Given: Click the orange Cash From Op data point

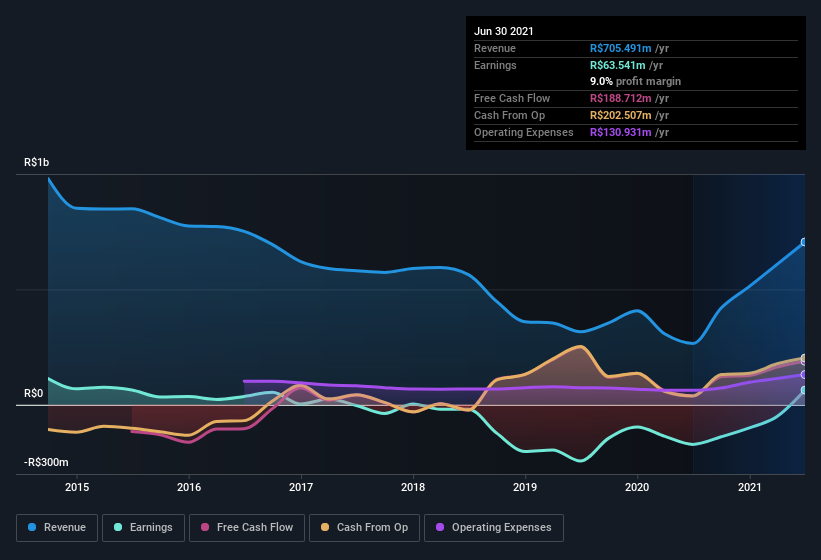Looking at the screenshot, I should (804, 358).
